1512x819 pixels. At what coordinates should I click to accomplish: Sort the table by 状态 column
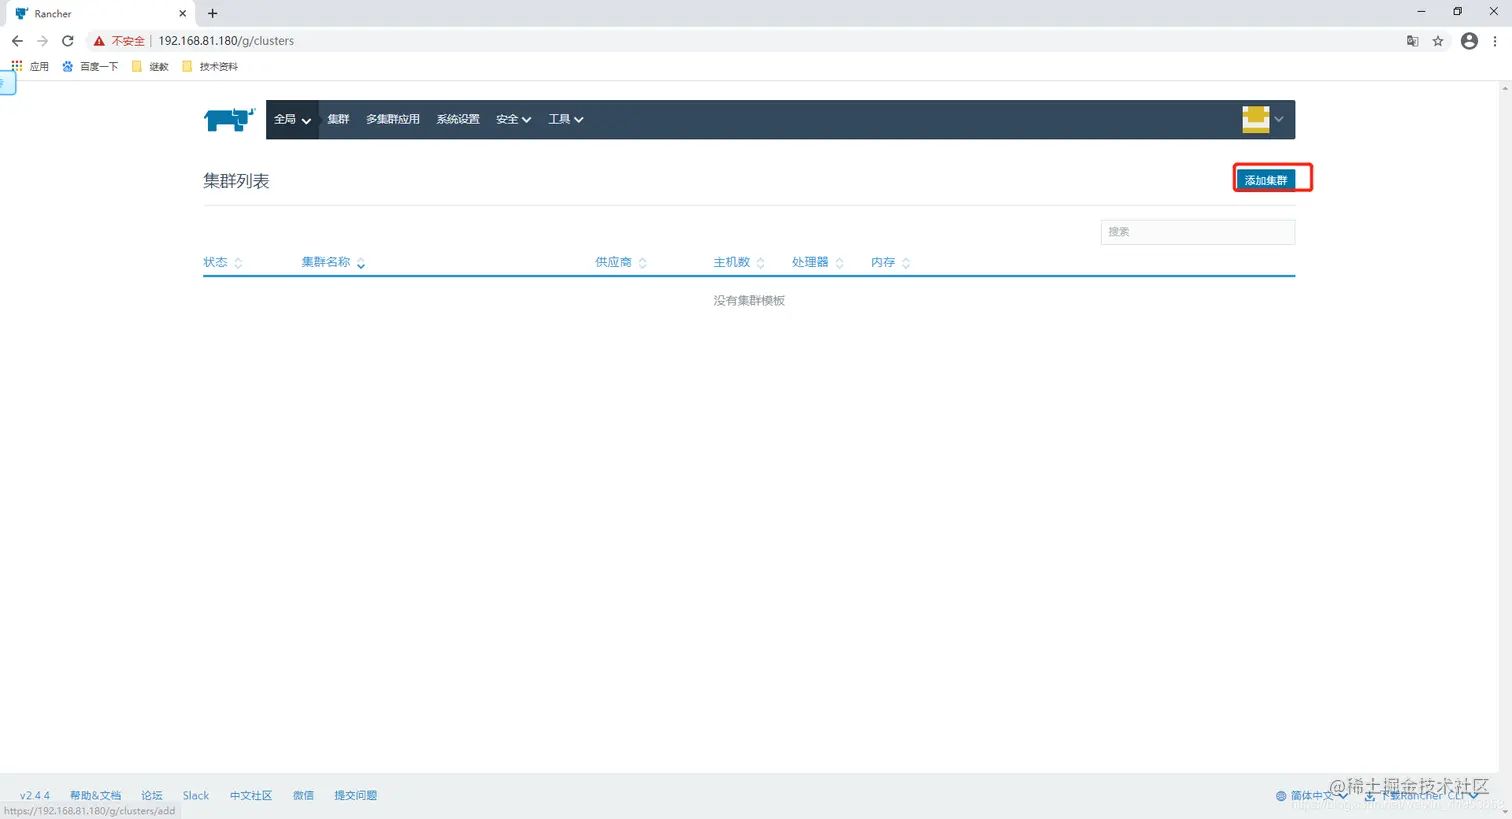tap(223, 262)
